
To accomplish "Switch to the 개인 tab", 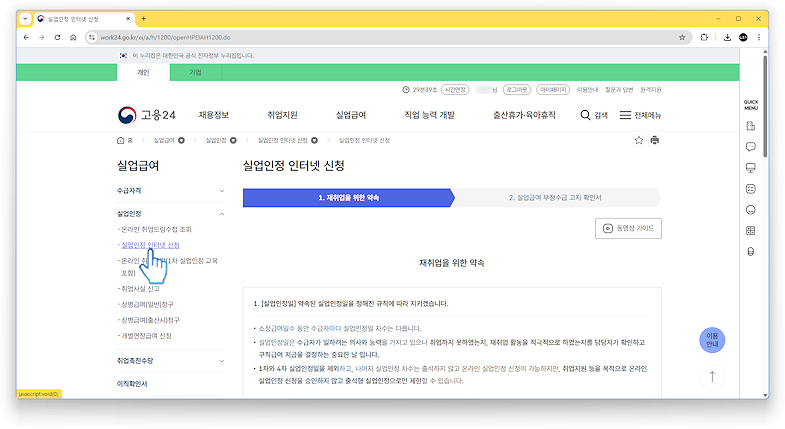I will tap(143, 73).
